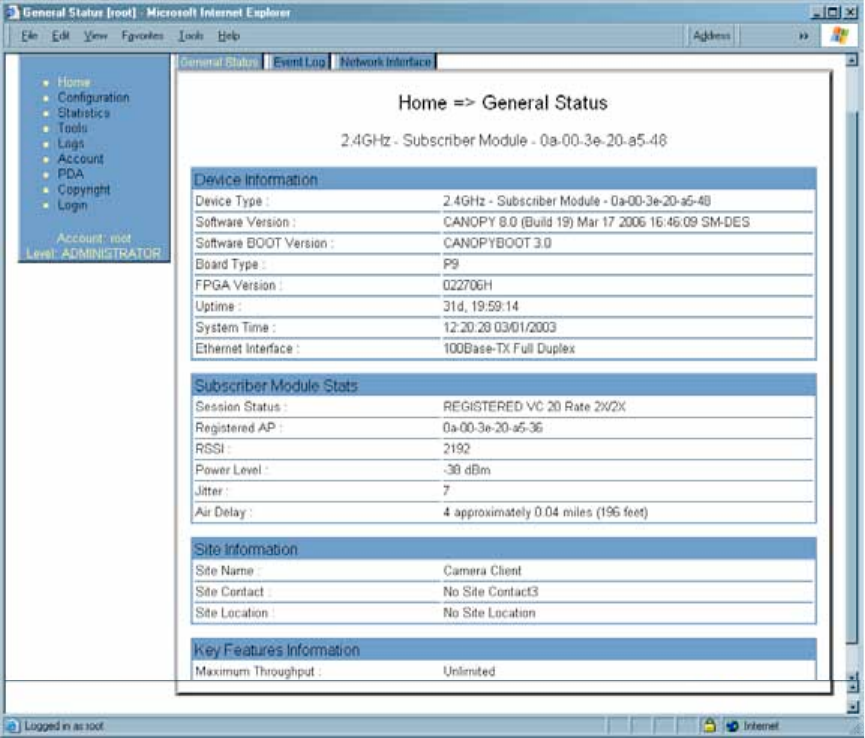
Task: Click the Device Information section header
Action: [504, 180]
